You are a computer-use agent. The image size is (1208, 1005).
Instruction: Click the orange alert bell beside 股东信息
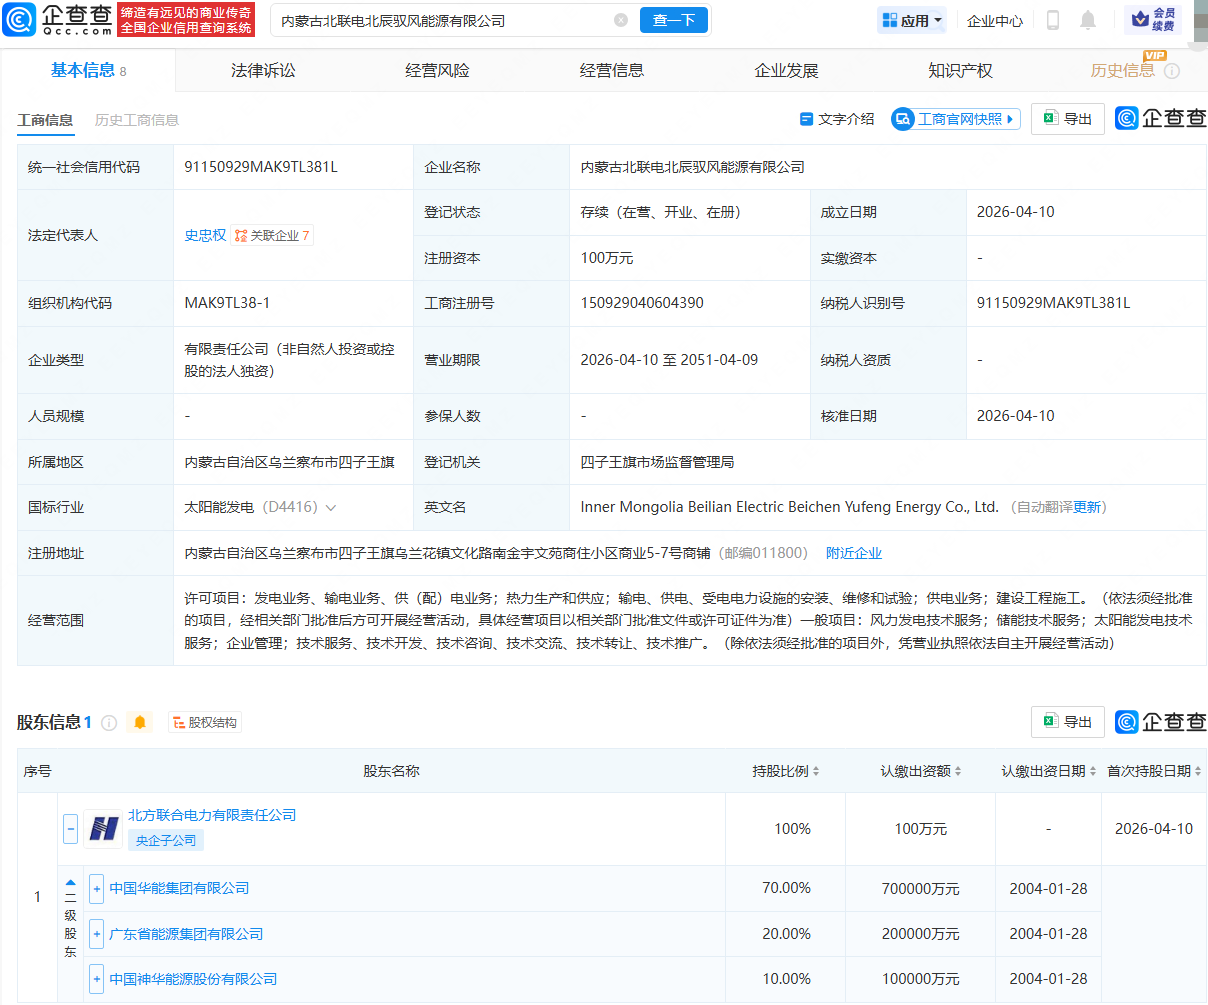click(138, 722)
